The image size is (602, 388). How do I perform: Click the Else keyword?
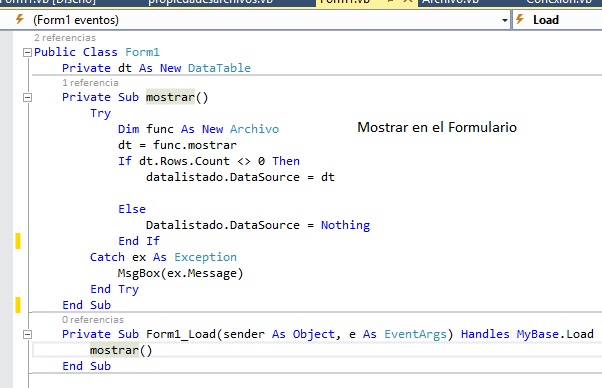point(132,209)
